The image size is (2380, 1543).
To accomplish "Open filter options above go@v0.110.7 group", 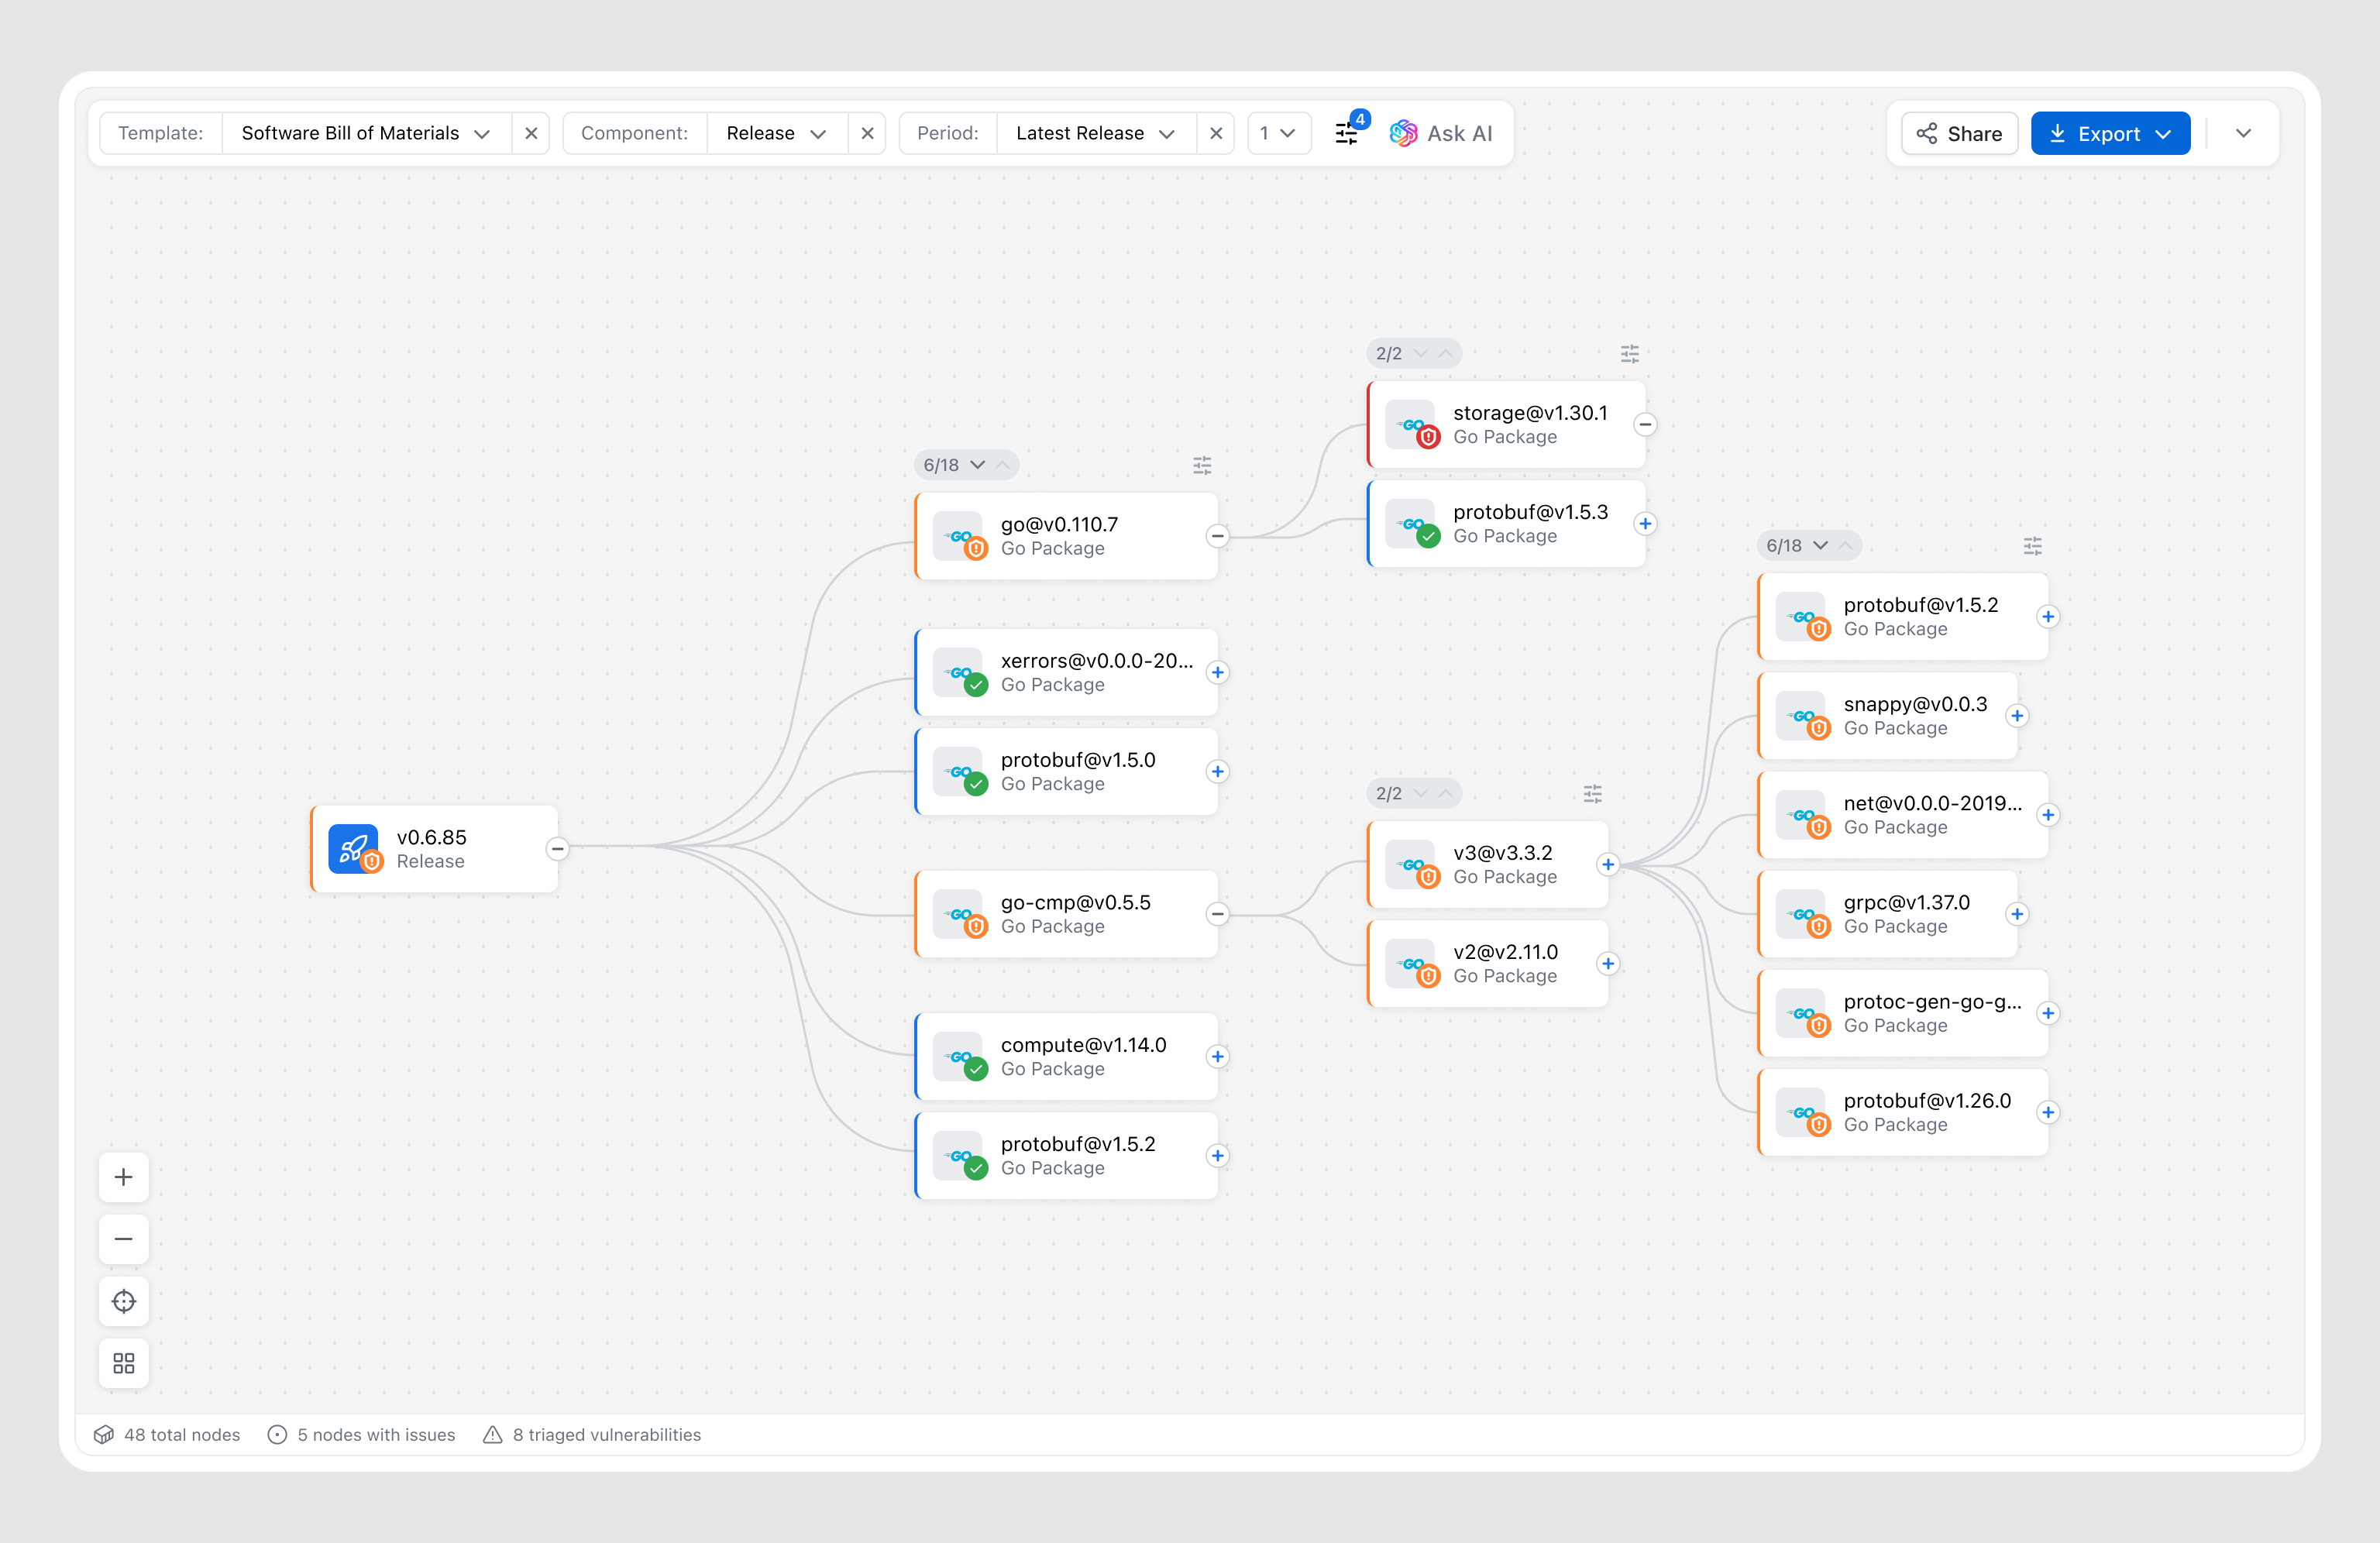I will (1202, 465).
